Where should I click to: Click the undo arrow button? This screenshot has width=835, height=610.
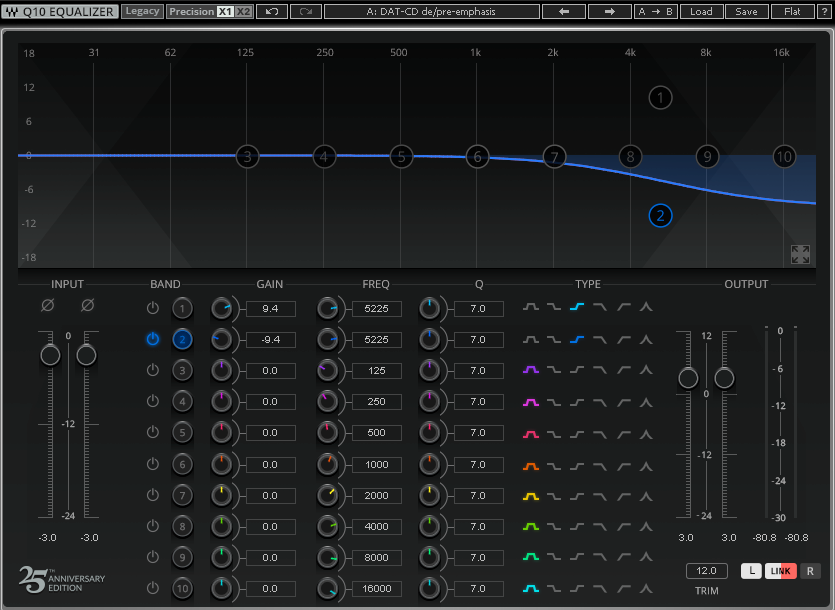(272, 11)
